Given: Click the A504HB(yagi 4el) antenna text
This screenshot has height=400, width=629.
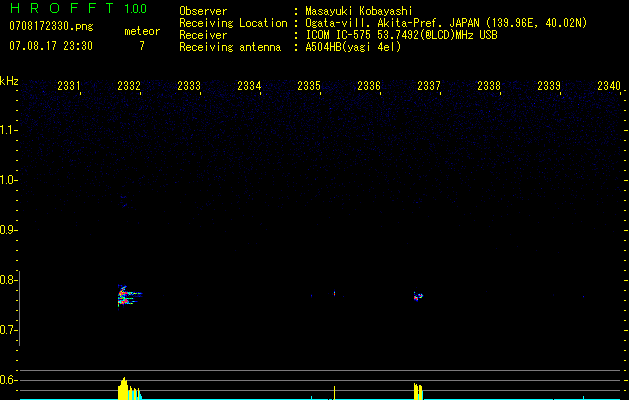Looking at the screenshot, I should coord(353,47).
